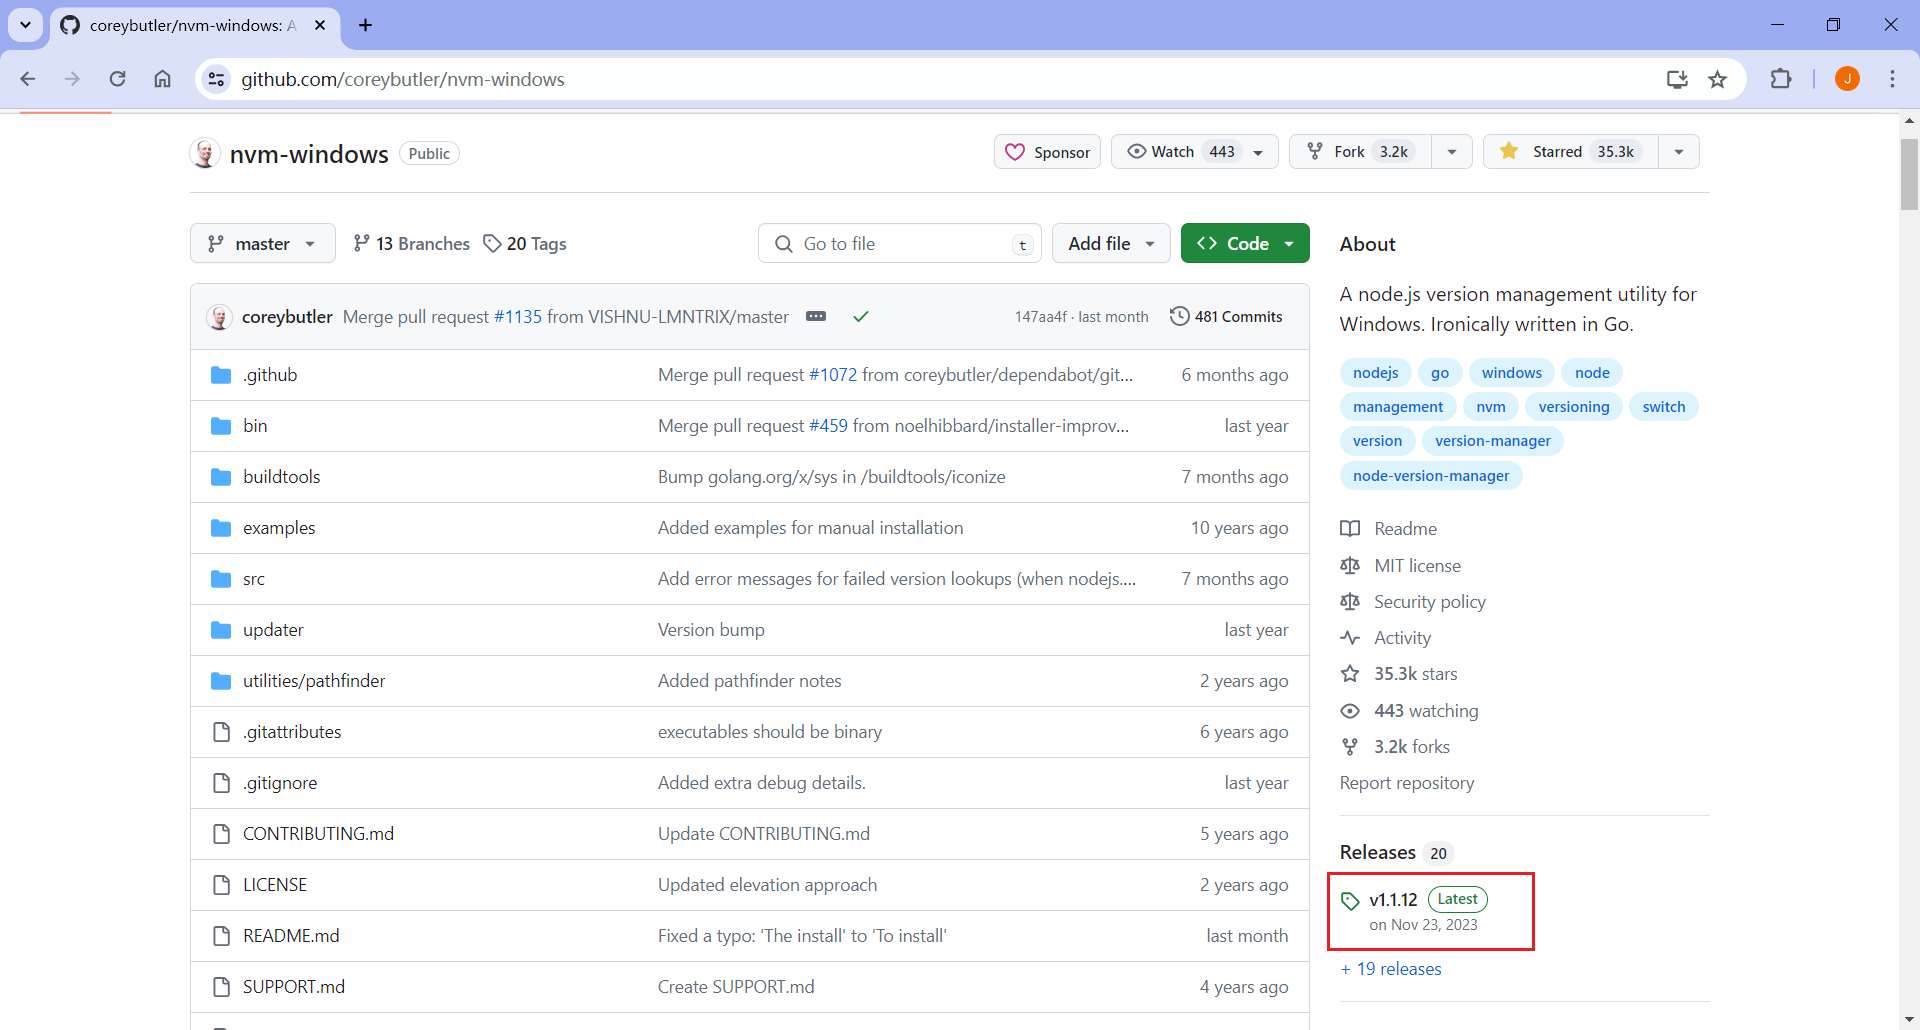This screenshot has width=1920, height=1030.
Task: Show the + 19 releases link
Action: [1391, 969]
